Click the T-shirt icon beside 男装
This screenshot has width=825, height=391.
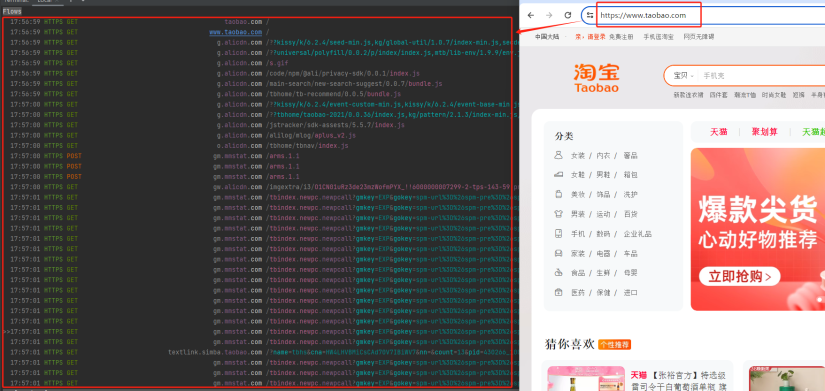click(559, 214)
